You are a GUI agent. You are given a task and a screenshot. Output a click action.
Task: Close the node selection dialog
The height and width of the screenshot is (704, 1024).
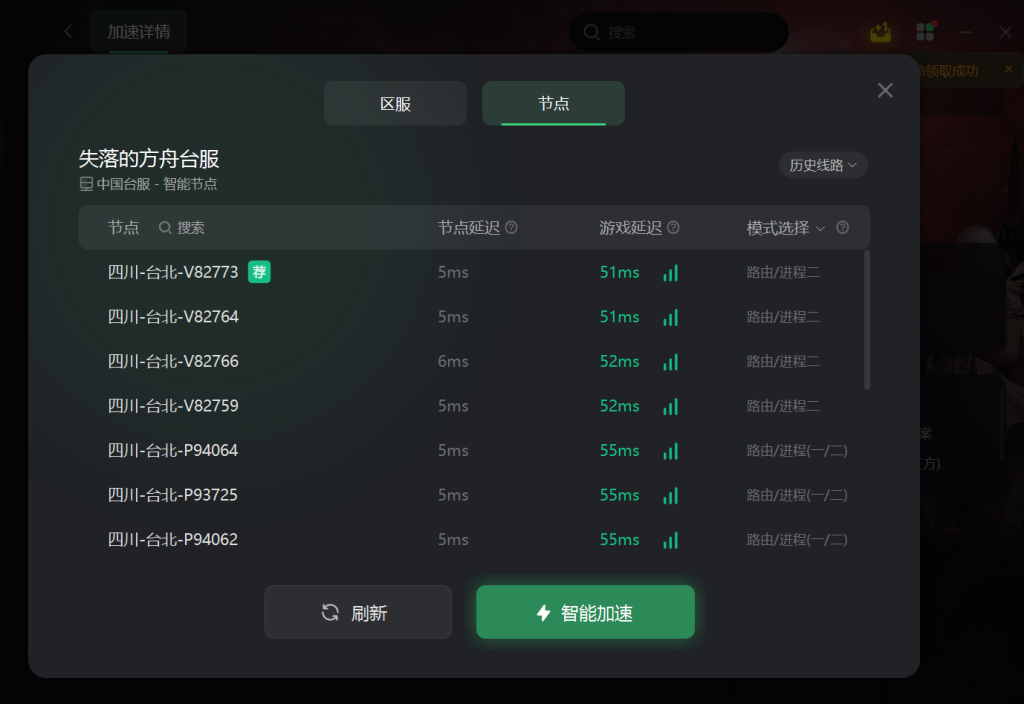[x=885, y=90]
